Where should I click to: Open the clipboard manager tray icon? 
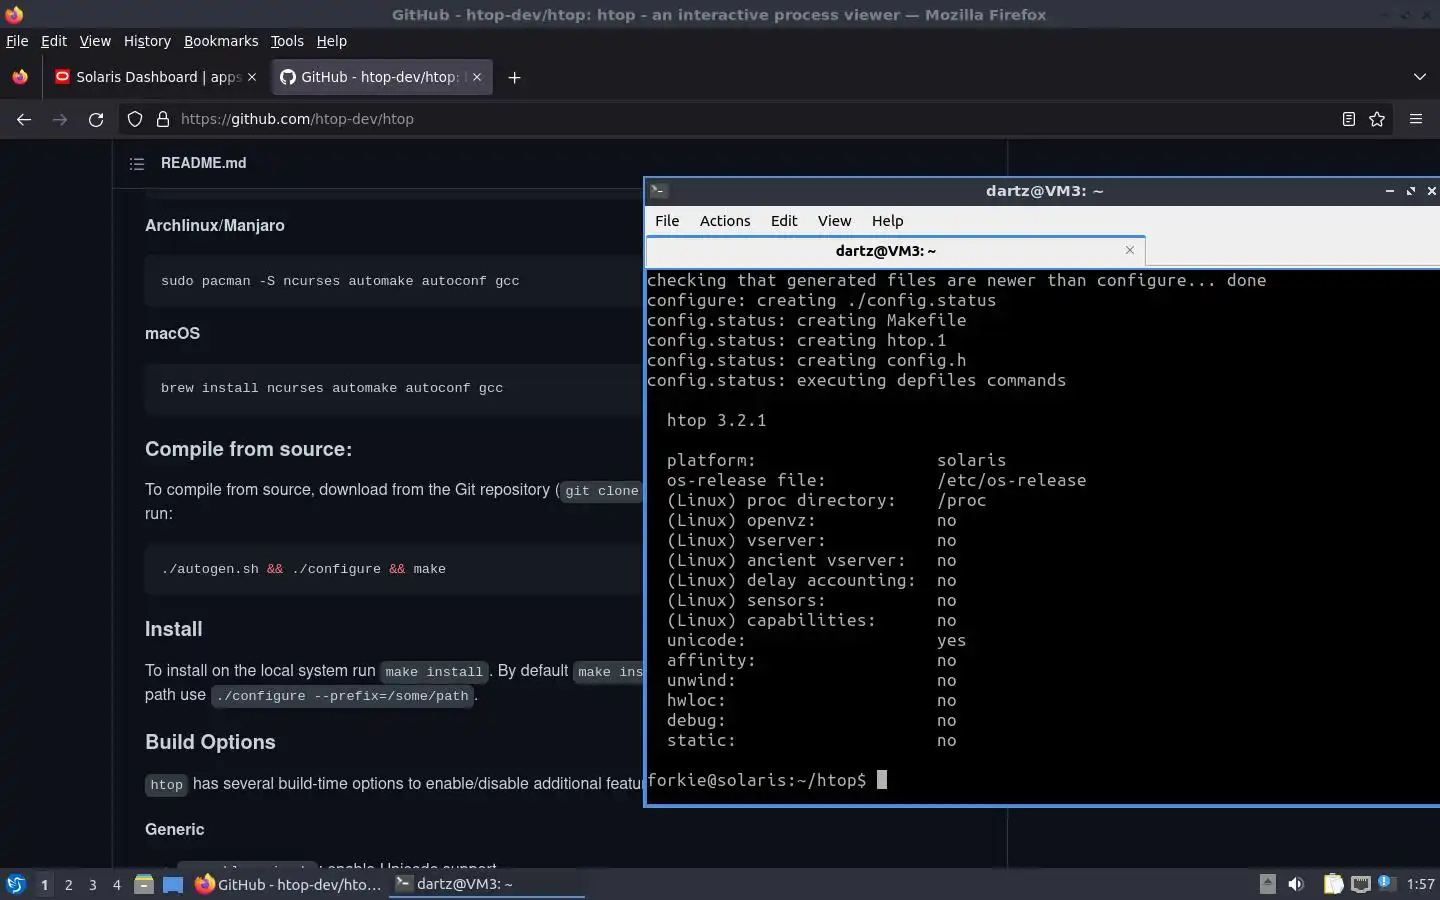click(1333, 884)
